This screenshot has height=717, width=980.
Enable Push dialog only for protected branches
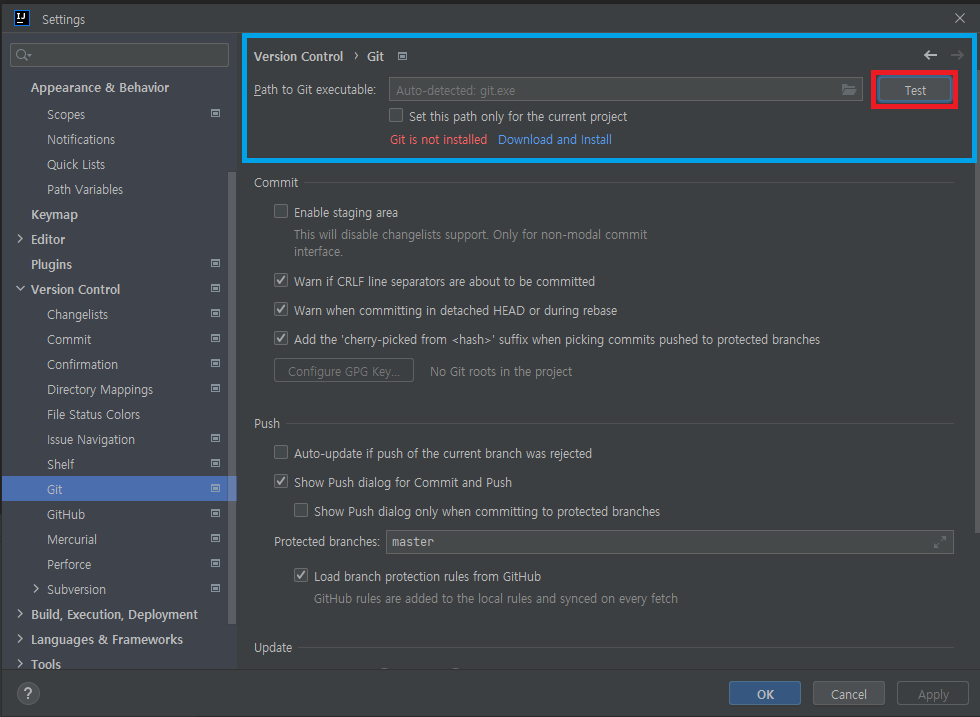point(301,511)
